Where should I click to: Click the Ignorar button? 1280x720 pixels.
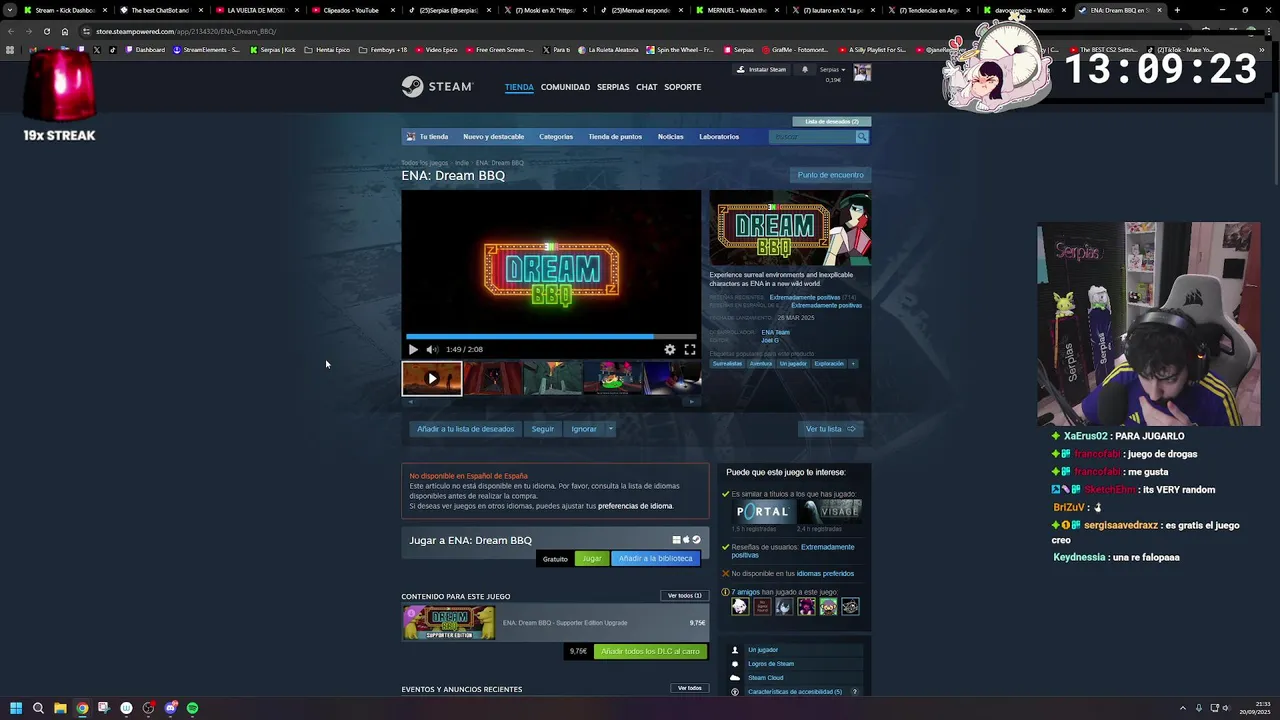[584, 429]
